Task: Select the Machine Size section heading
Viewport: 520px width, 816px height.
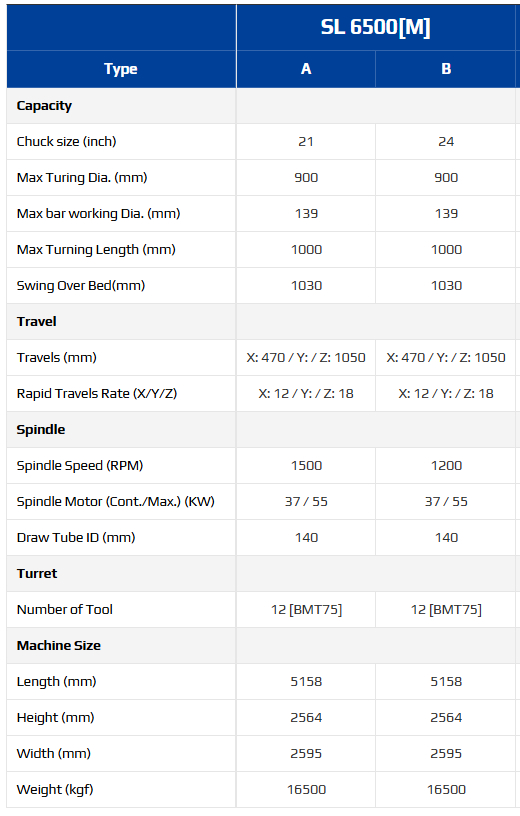Action: pyautogui.click(x=59, y=645)
